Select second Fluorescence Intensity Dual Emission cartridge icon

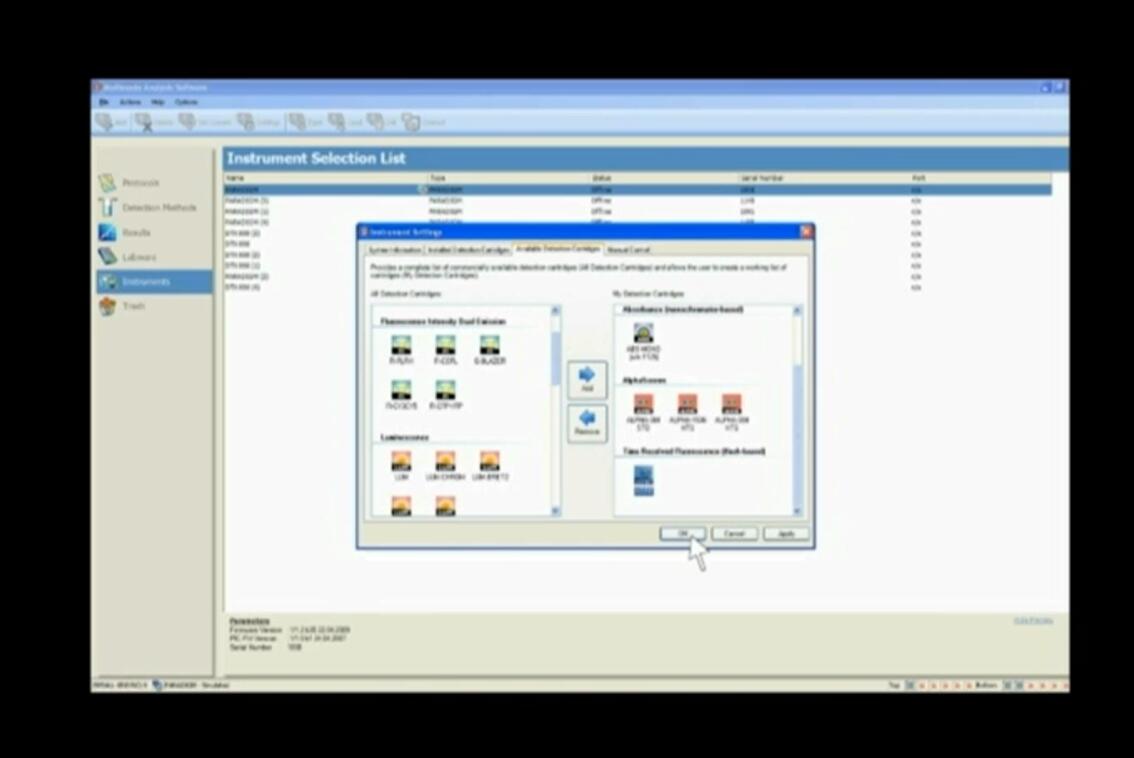point(446,350)
